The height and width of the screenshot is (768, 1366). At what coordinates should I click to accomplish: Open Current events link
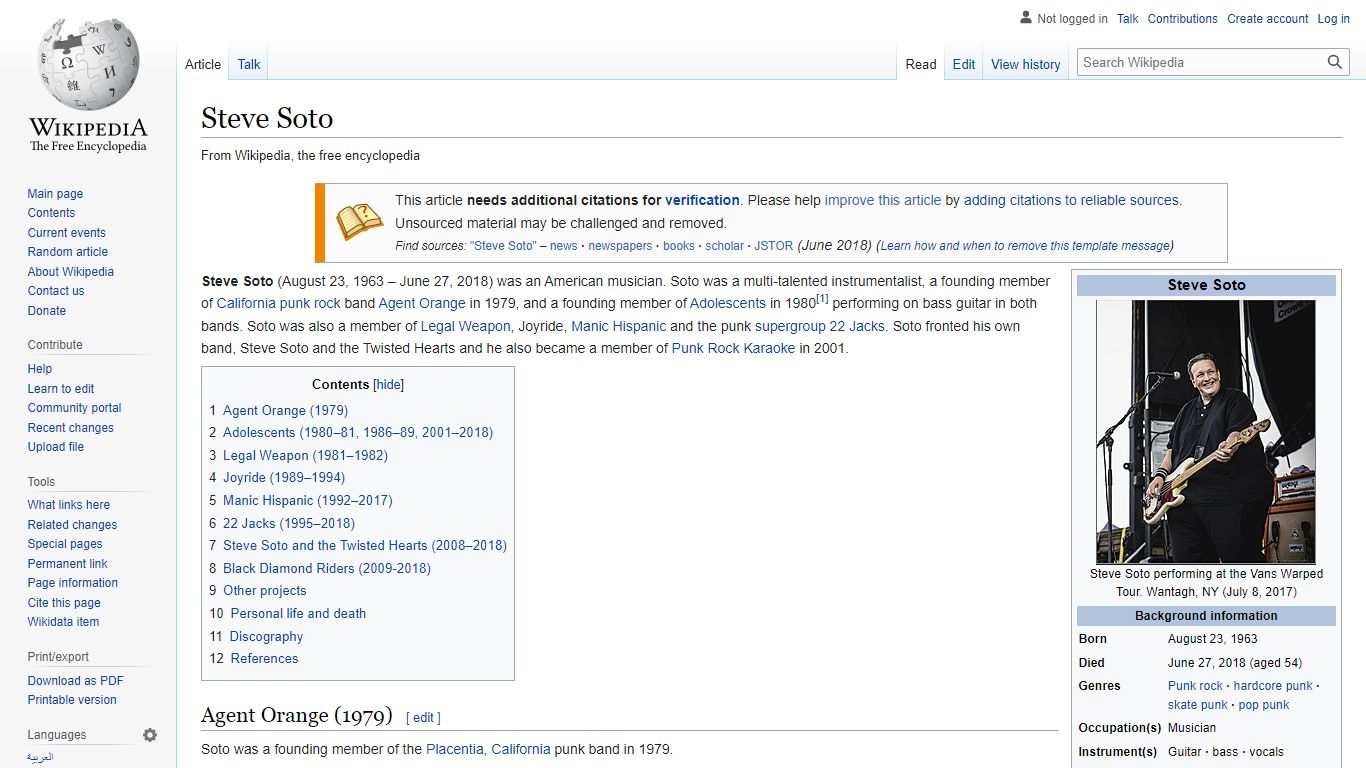tap(66, 233)
